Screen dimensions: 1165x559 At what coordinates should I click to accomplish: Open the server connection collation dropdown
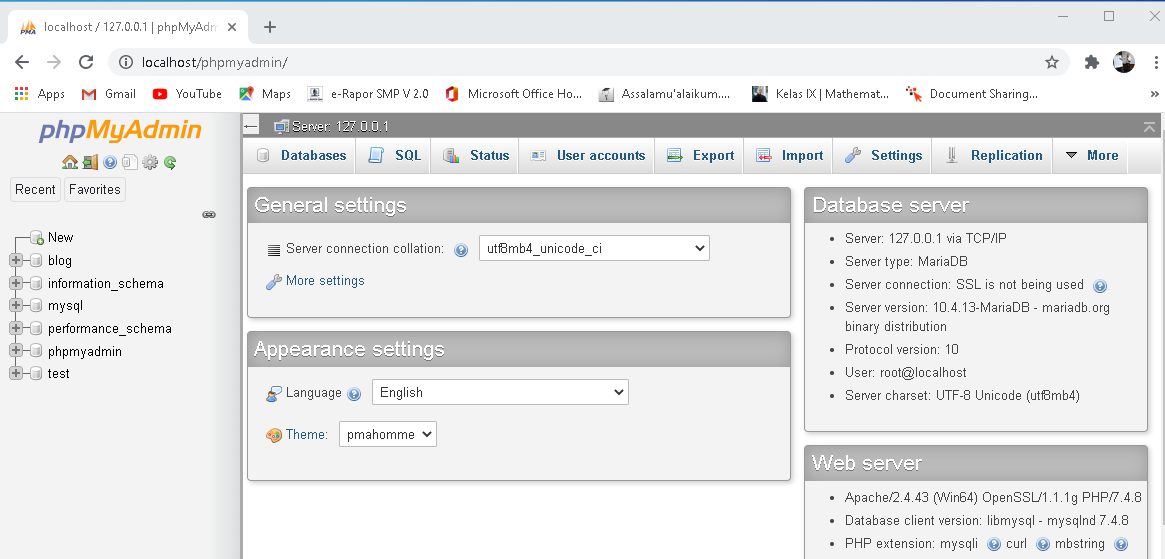(594, 248)
